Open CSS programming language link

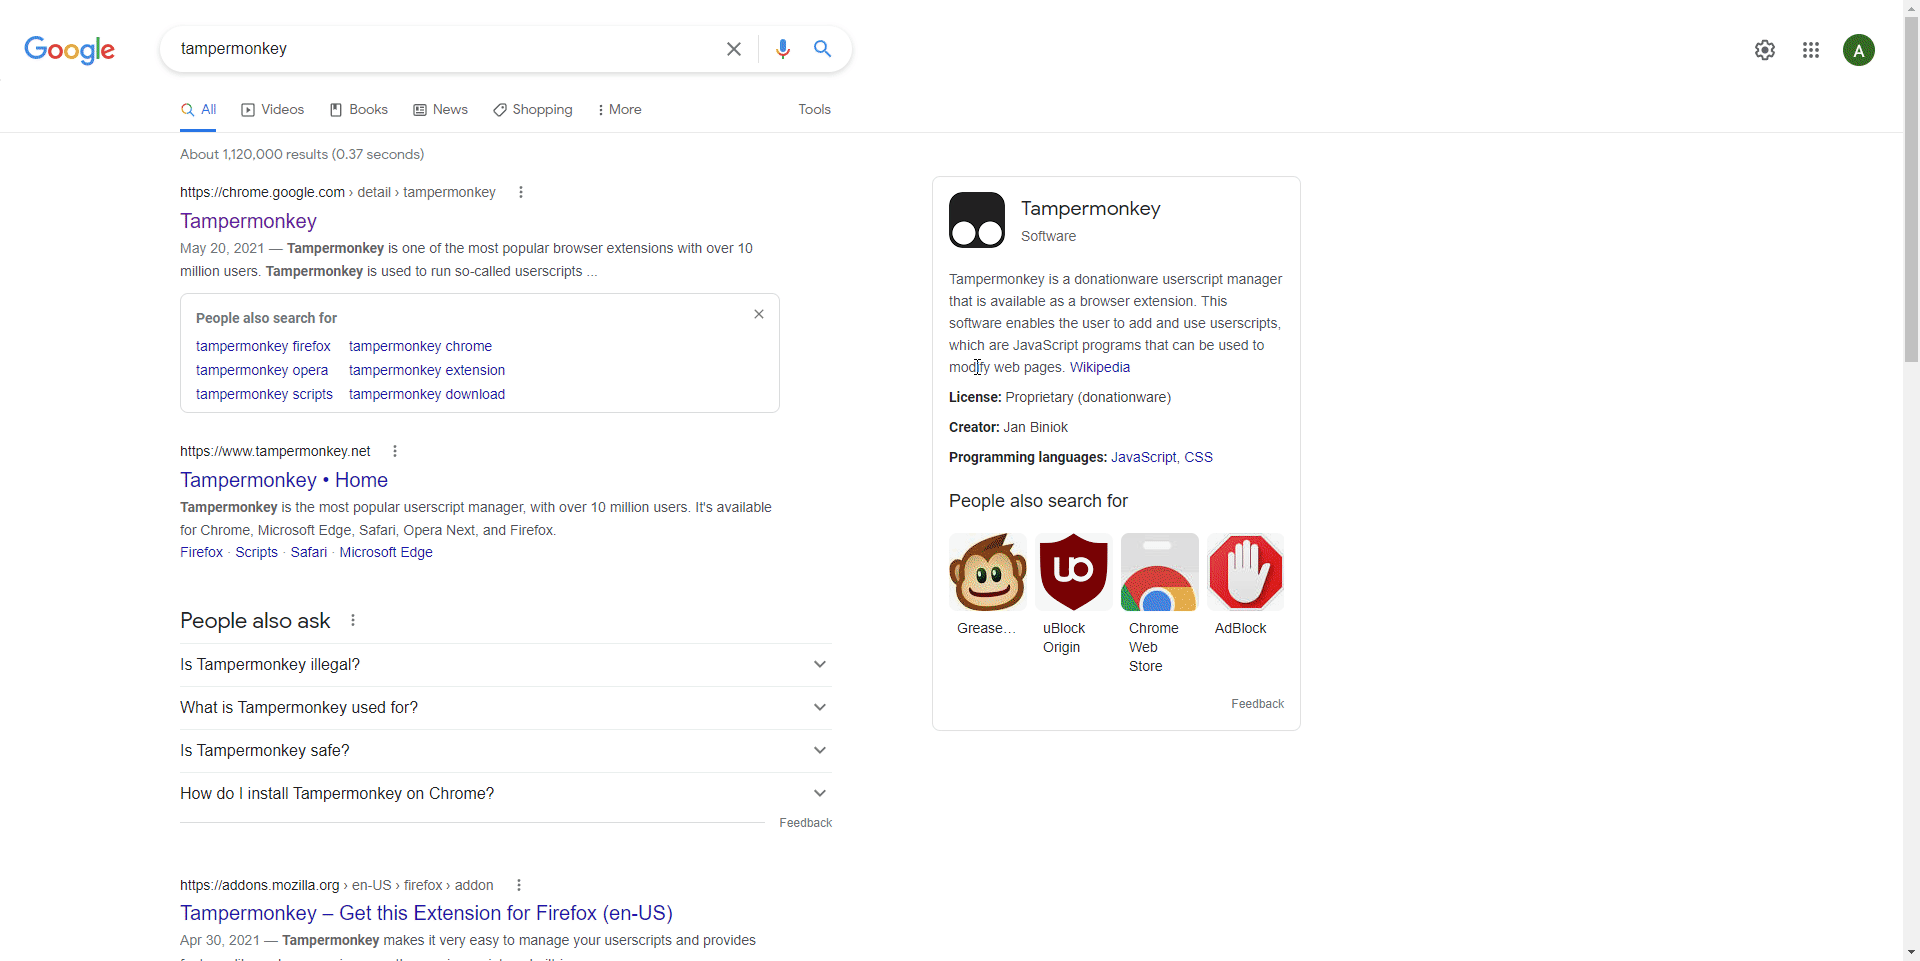[x=1198, y=458]
